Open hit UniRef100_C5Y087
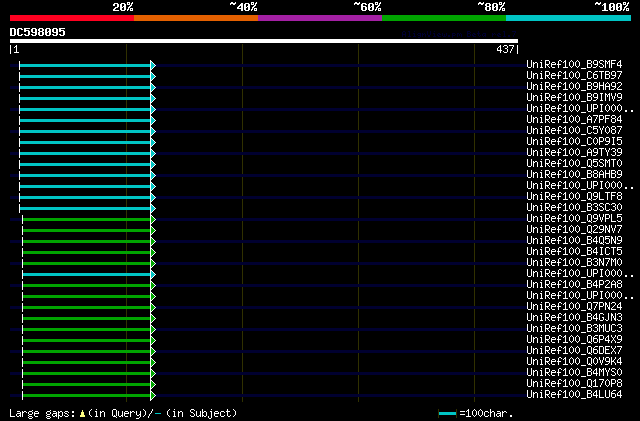The image size is (640, 421). (574, 131)
